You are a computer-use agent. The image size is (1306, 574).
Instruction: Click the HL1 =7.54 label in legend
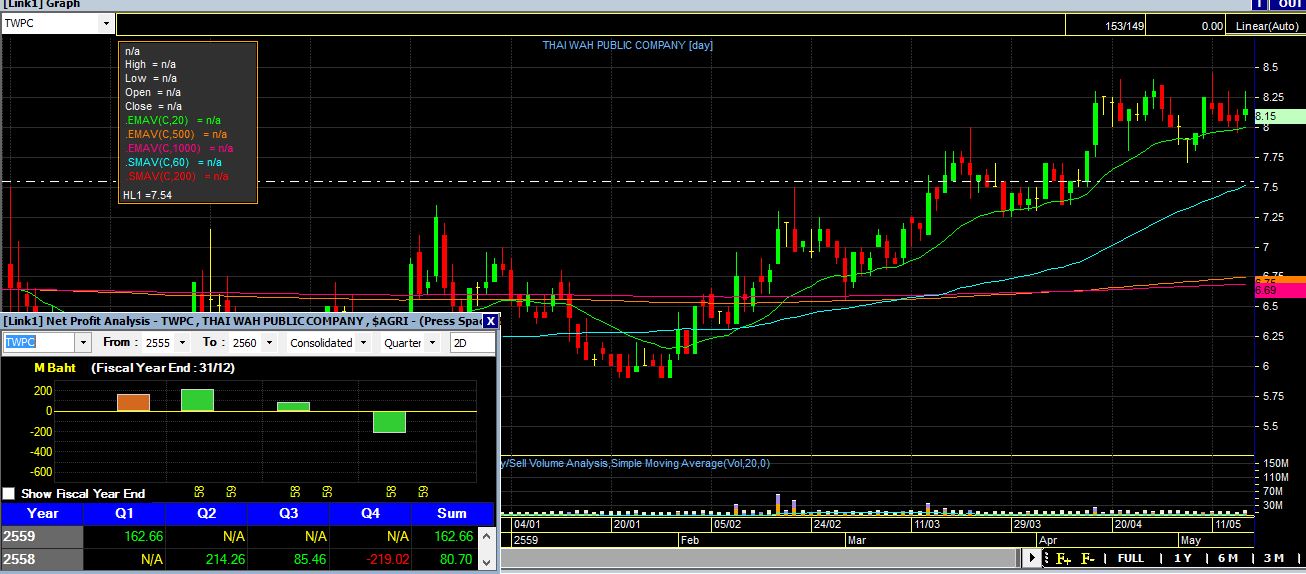click(147, 195)
